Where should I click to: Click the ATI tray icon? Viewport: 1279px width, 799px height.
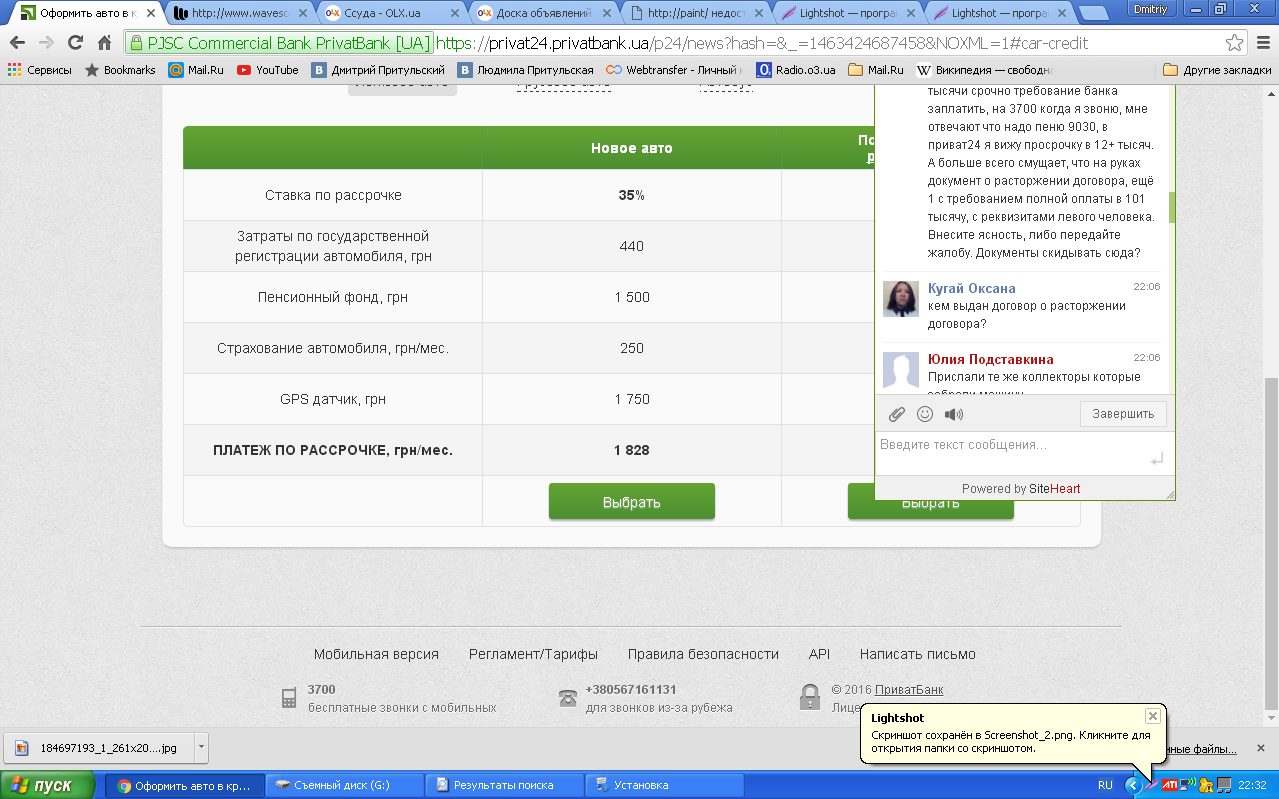(1168, 785)
